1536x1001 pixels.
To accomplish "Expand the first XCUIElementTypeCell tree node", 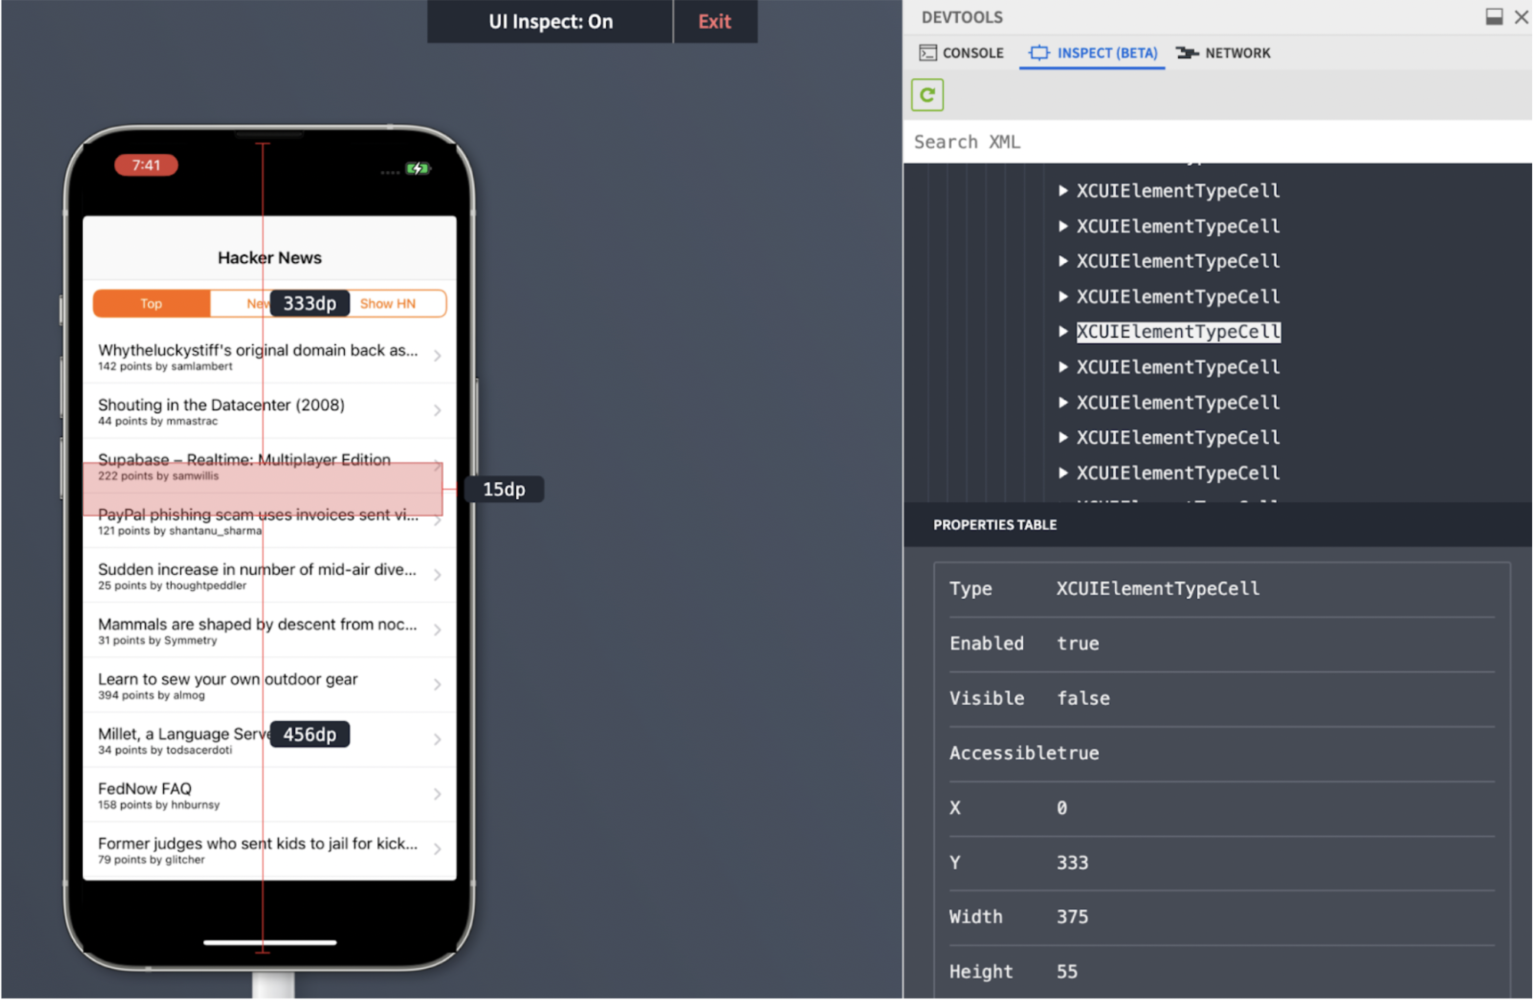I will pyautogui.click(x=1063, y=191).
